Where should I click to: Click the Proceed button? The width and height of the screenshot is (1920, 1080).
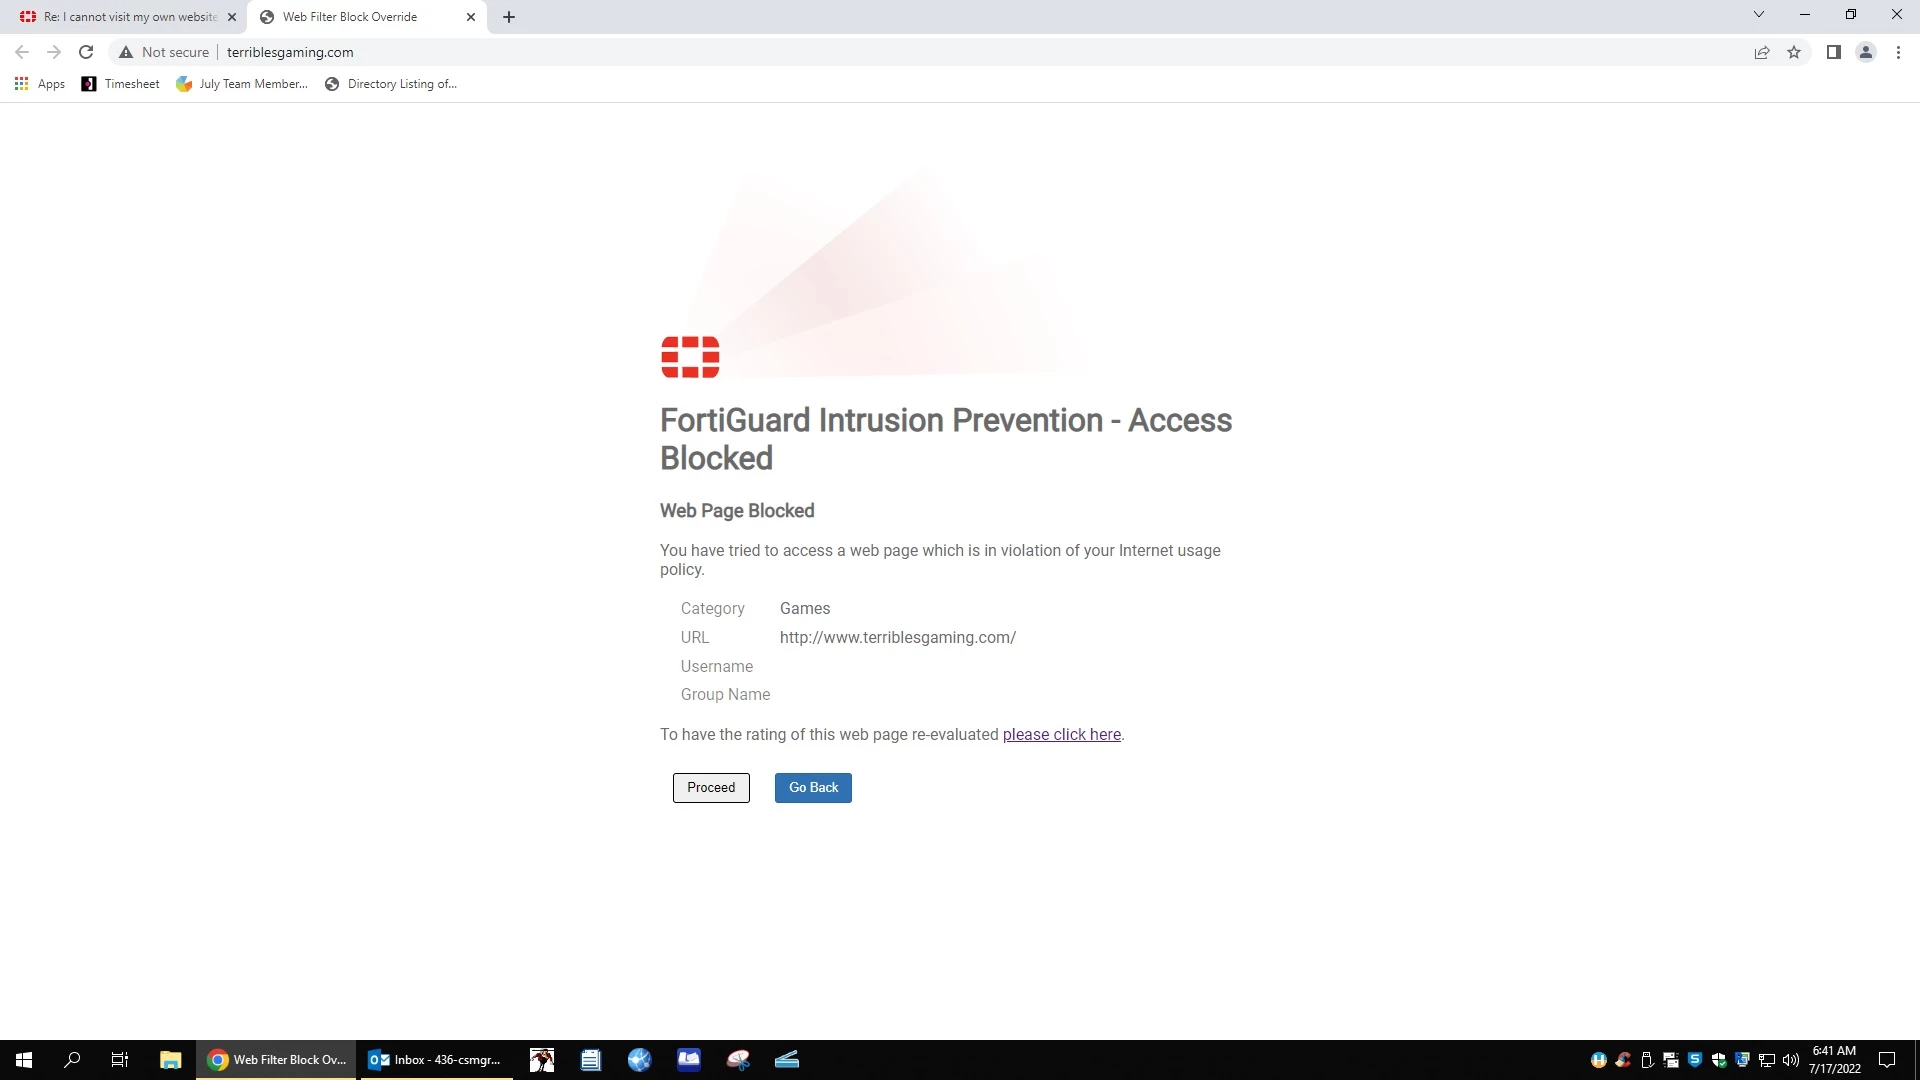pos(711,788)
